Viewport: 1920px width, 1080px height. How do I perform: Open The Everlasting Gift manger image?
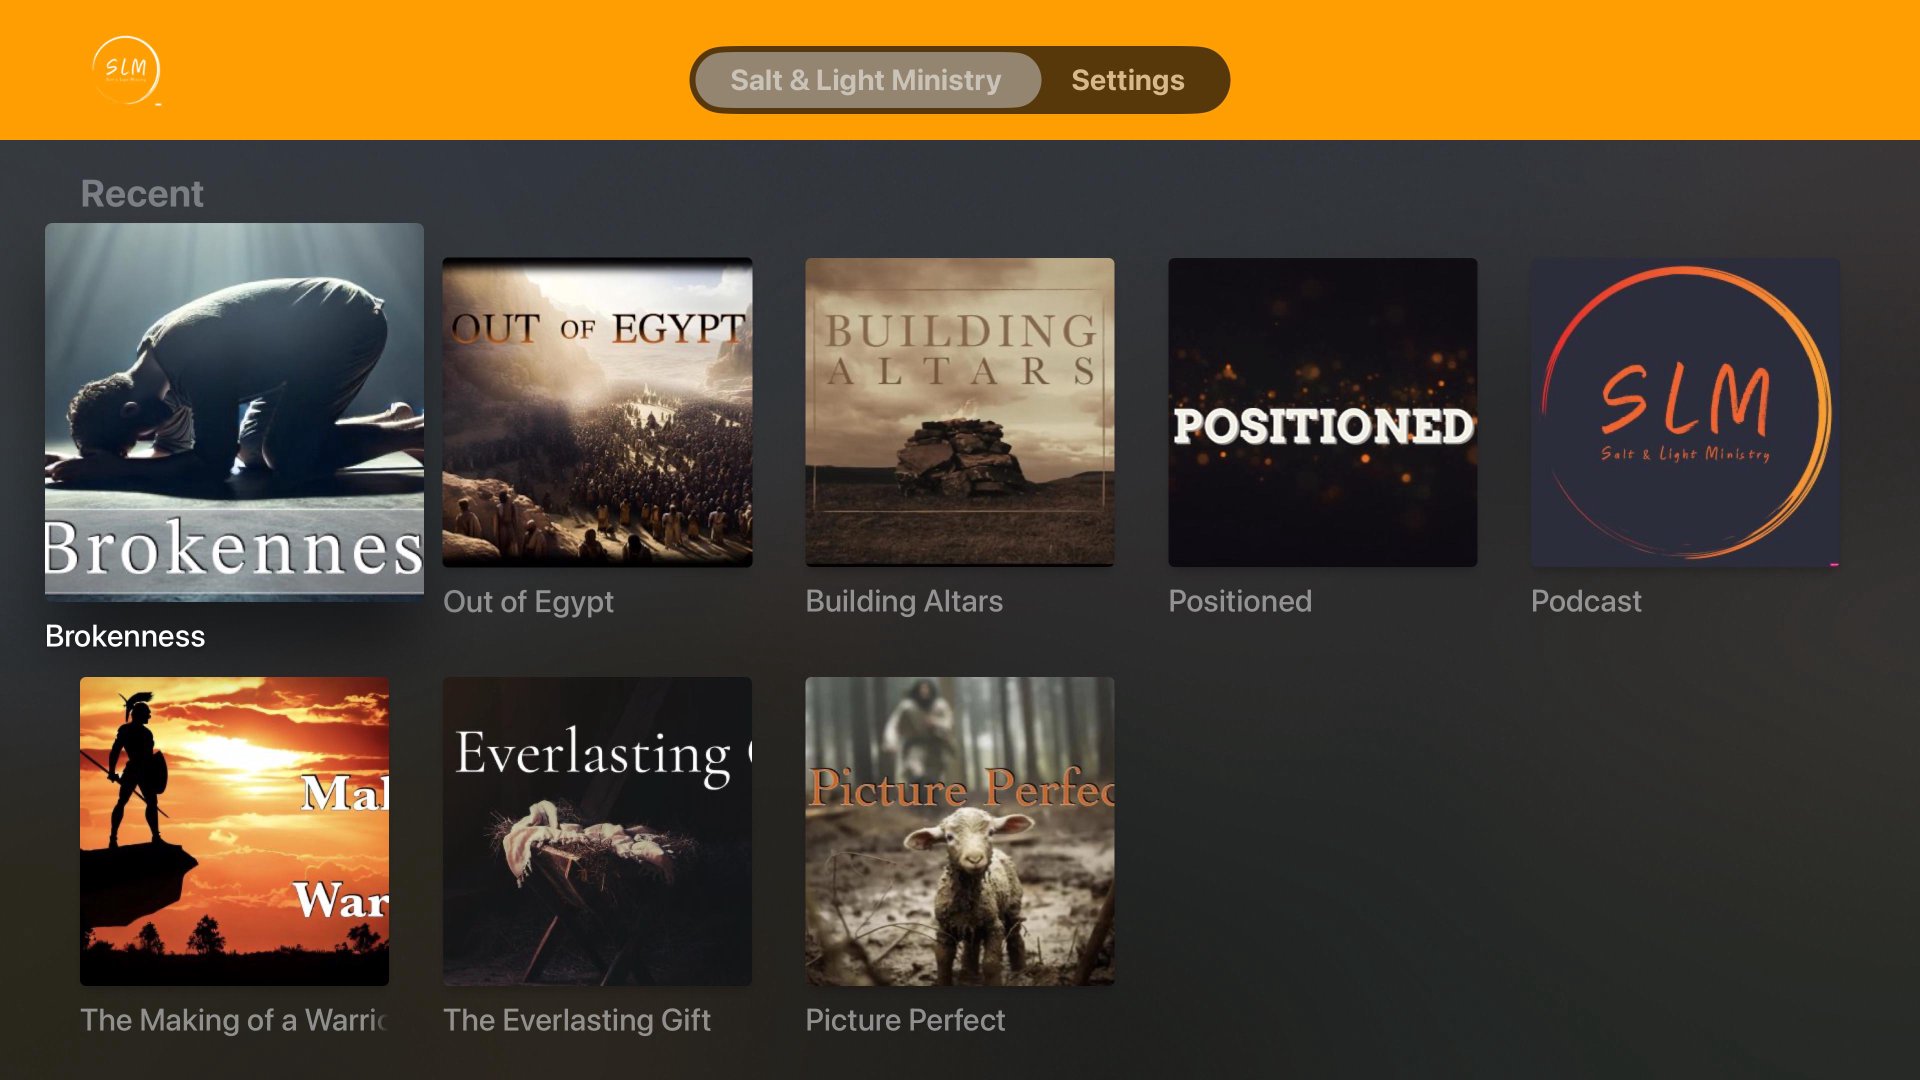click(597, 831)
